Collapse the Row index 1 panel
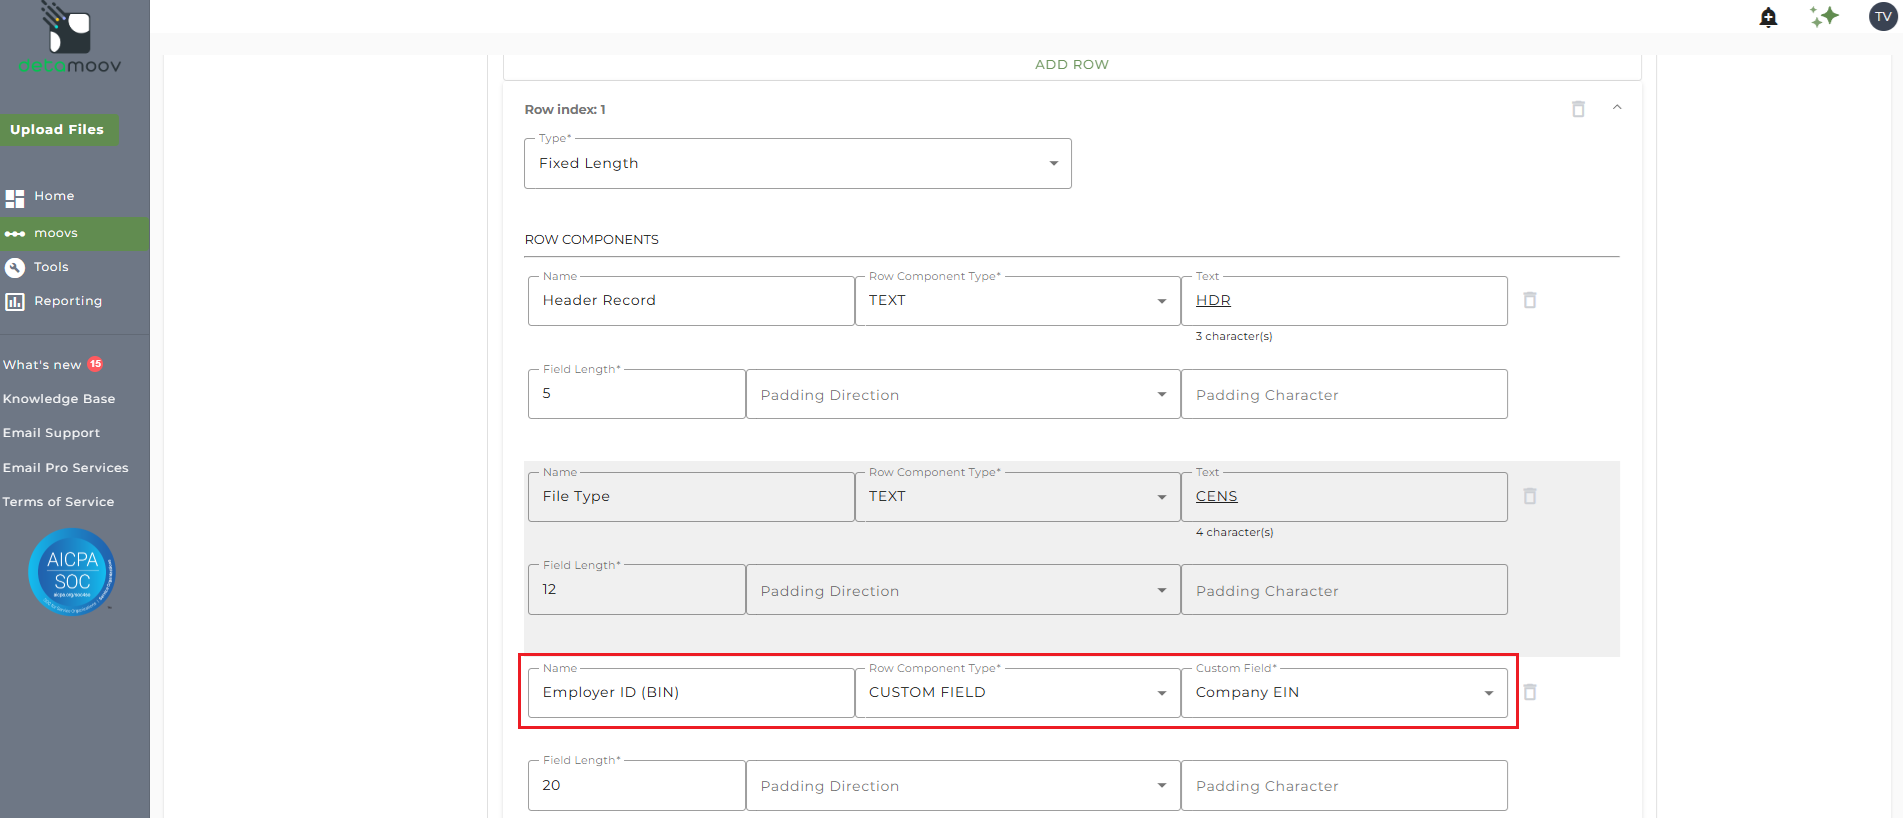Image resolution: width=1903 pixels, height=818 pixels. [x=1617, y=108]
